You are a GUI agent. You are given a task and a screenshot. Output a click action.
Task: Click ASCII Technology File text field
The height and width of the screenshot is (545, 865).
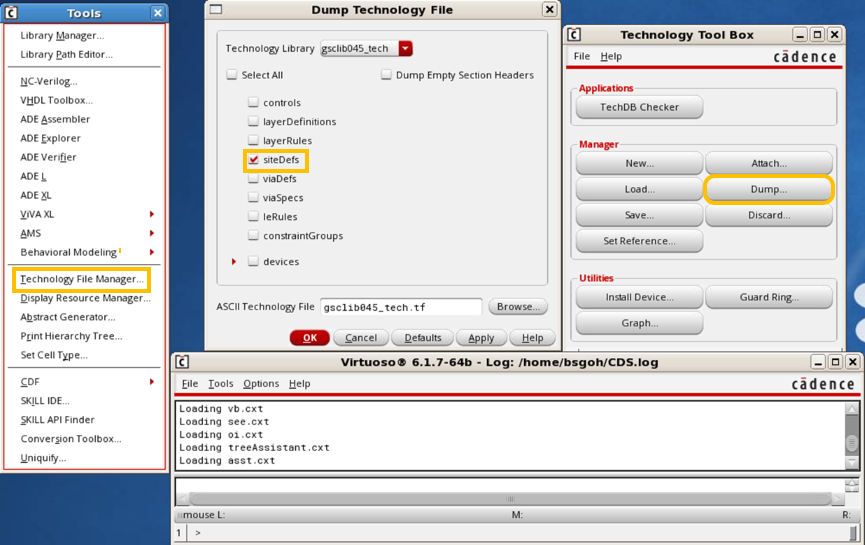[401, 307]
